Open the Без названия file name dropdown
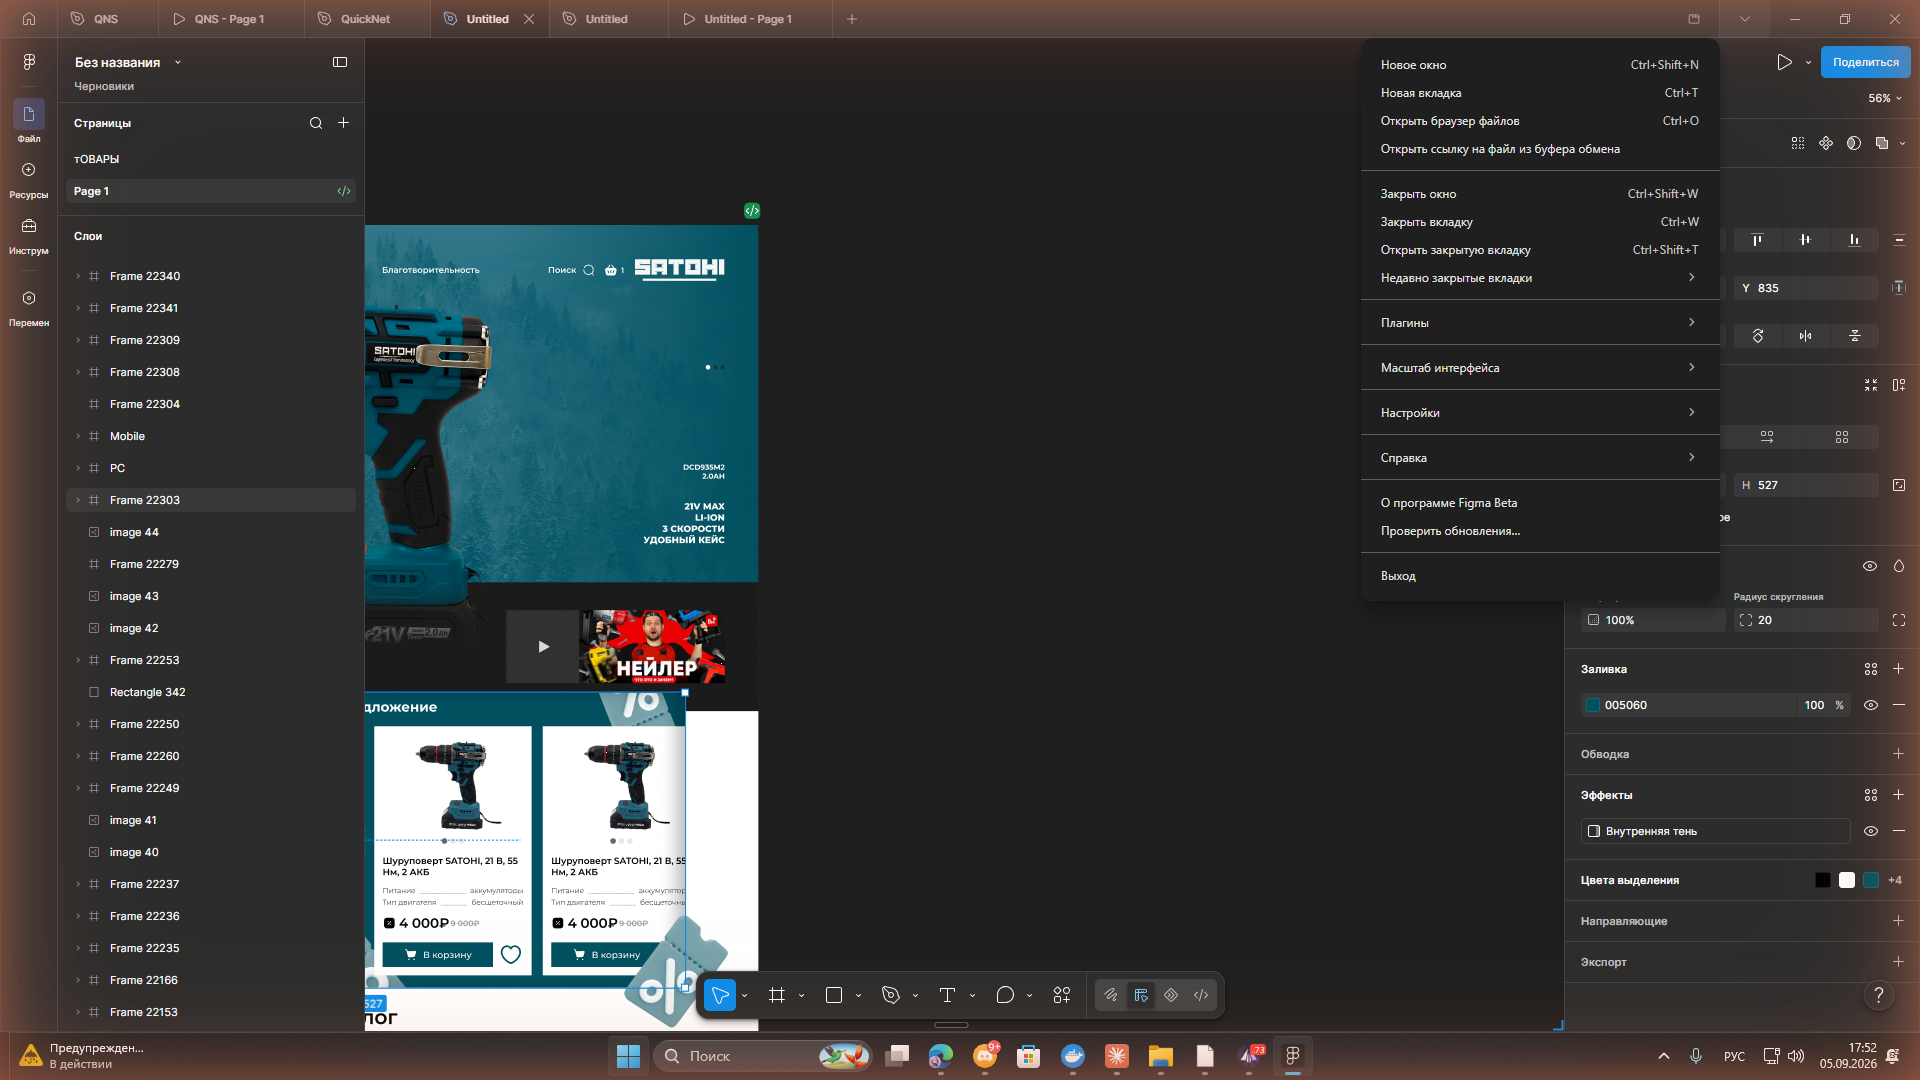1920x1080 pixels. pos(127,62)
